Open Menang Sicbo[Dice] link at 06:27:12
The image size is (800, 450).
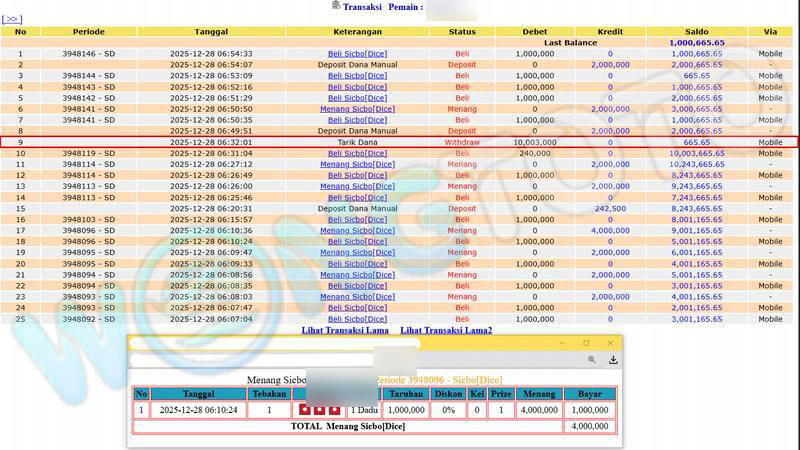tap(357, 164)
